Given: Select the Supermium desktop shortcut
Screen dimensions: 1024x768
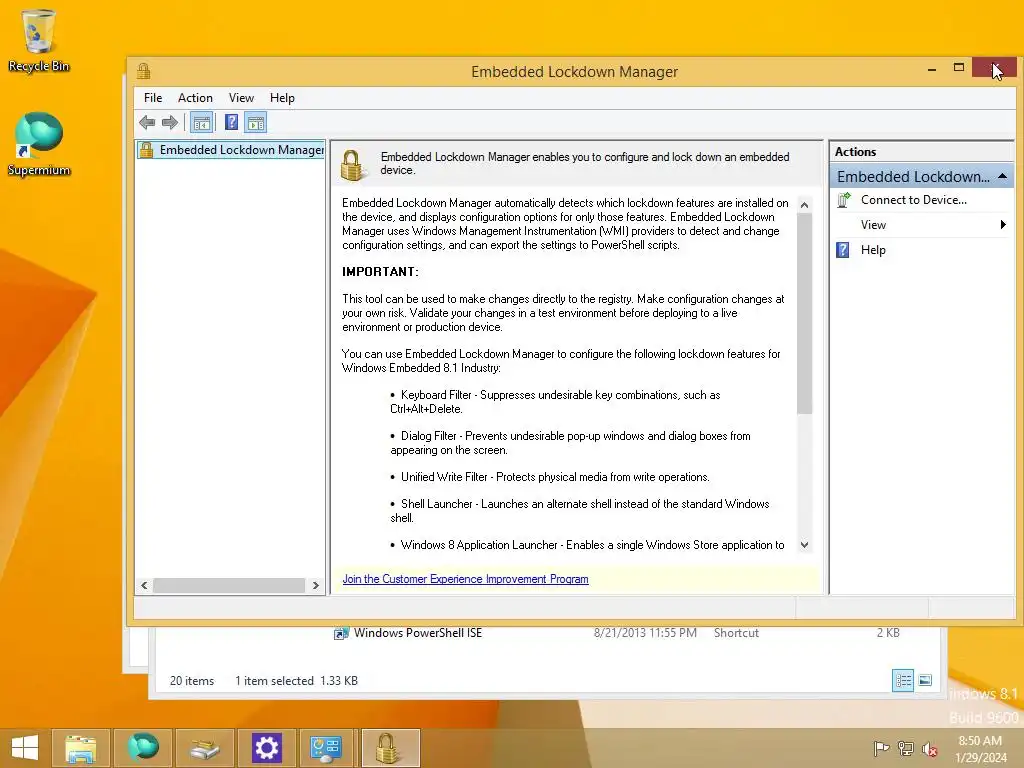Looking at the screenshot, I should point(39,144).
